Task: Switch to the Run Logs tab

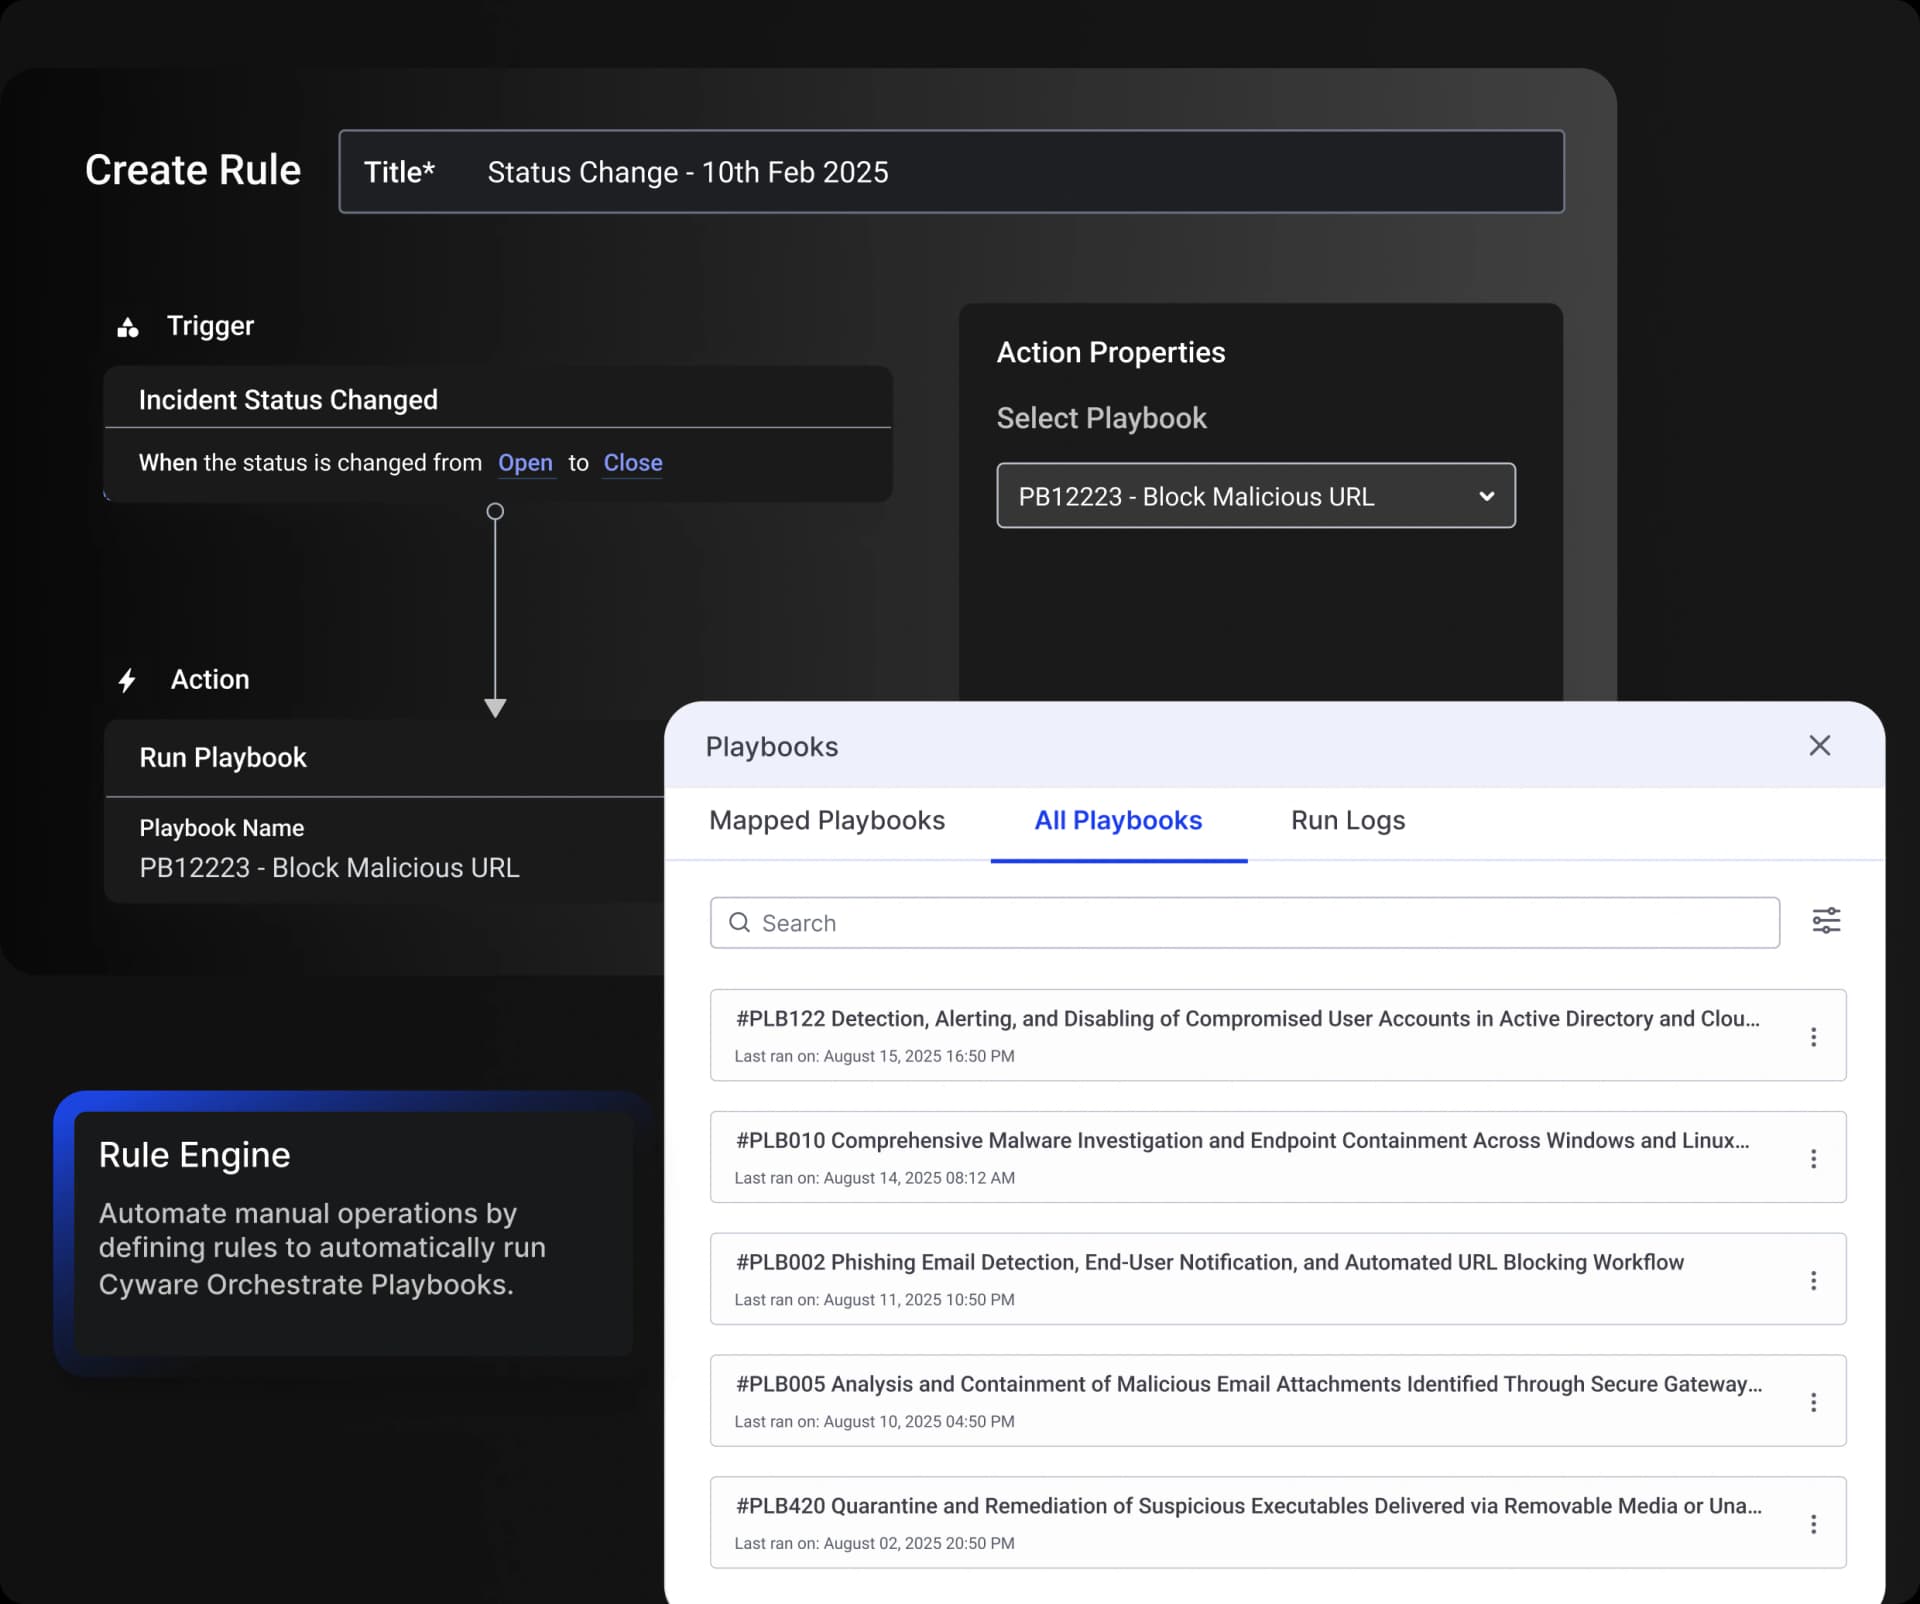Action: (1347, 821)
